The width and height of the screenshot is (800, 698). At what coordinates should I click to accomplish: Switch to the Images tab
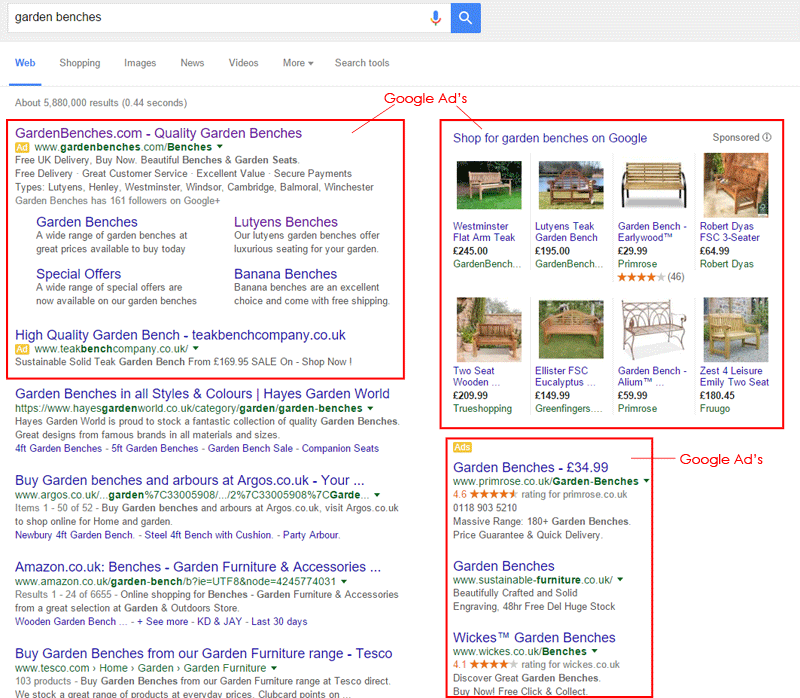click(140, 63)
